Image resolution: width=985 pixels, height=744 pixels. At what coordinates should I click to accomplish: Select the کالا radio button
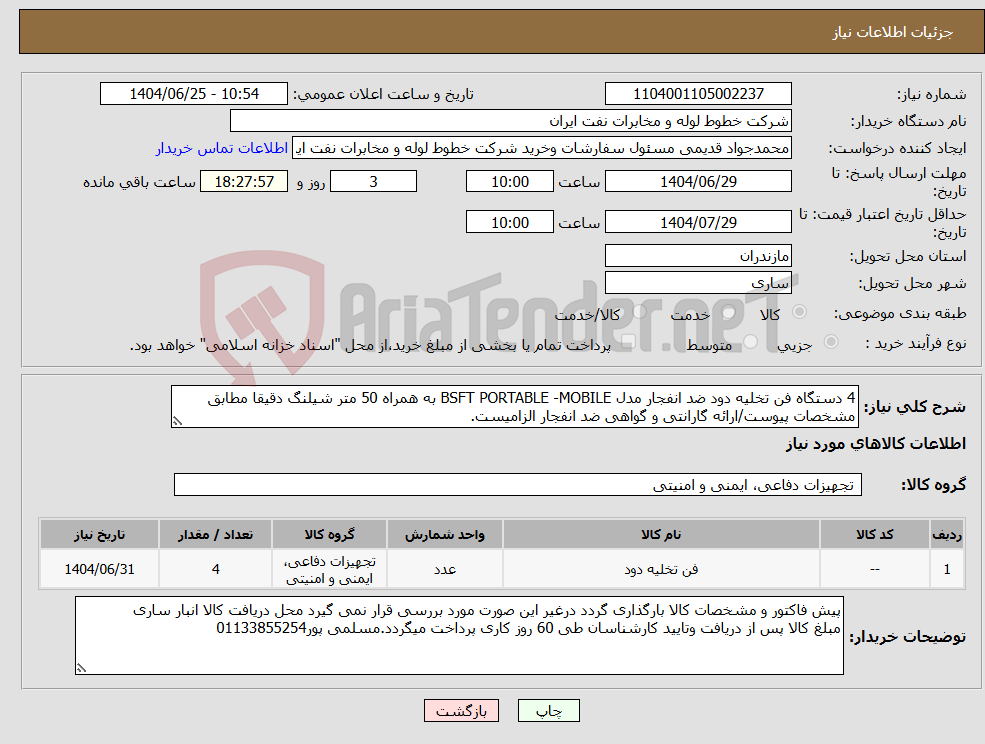(x=800, y=312)
